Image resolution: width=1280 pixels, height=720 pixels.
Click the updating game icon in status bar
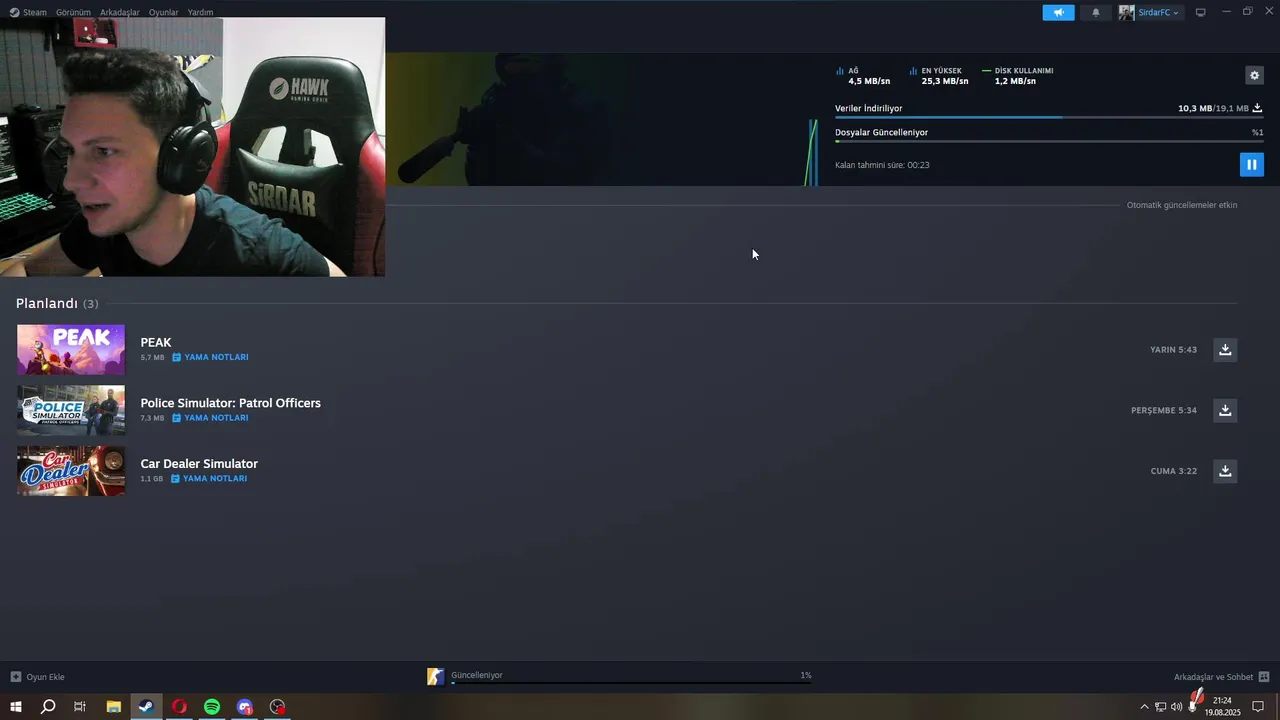click(435, 677)
